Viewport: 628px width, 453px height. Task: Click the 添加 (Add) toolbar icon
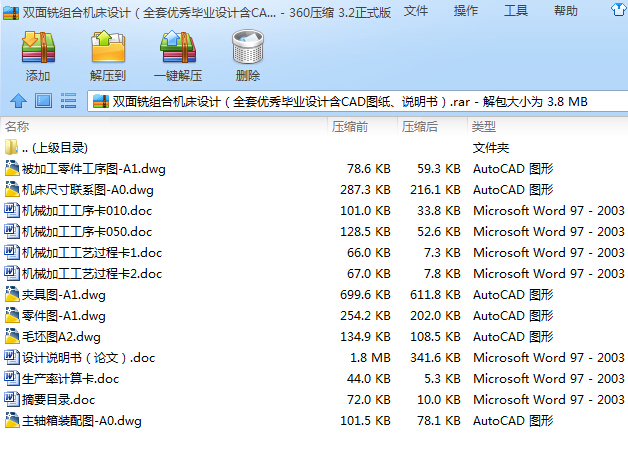point(38,48)
